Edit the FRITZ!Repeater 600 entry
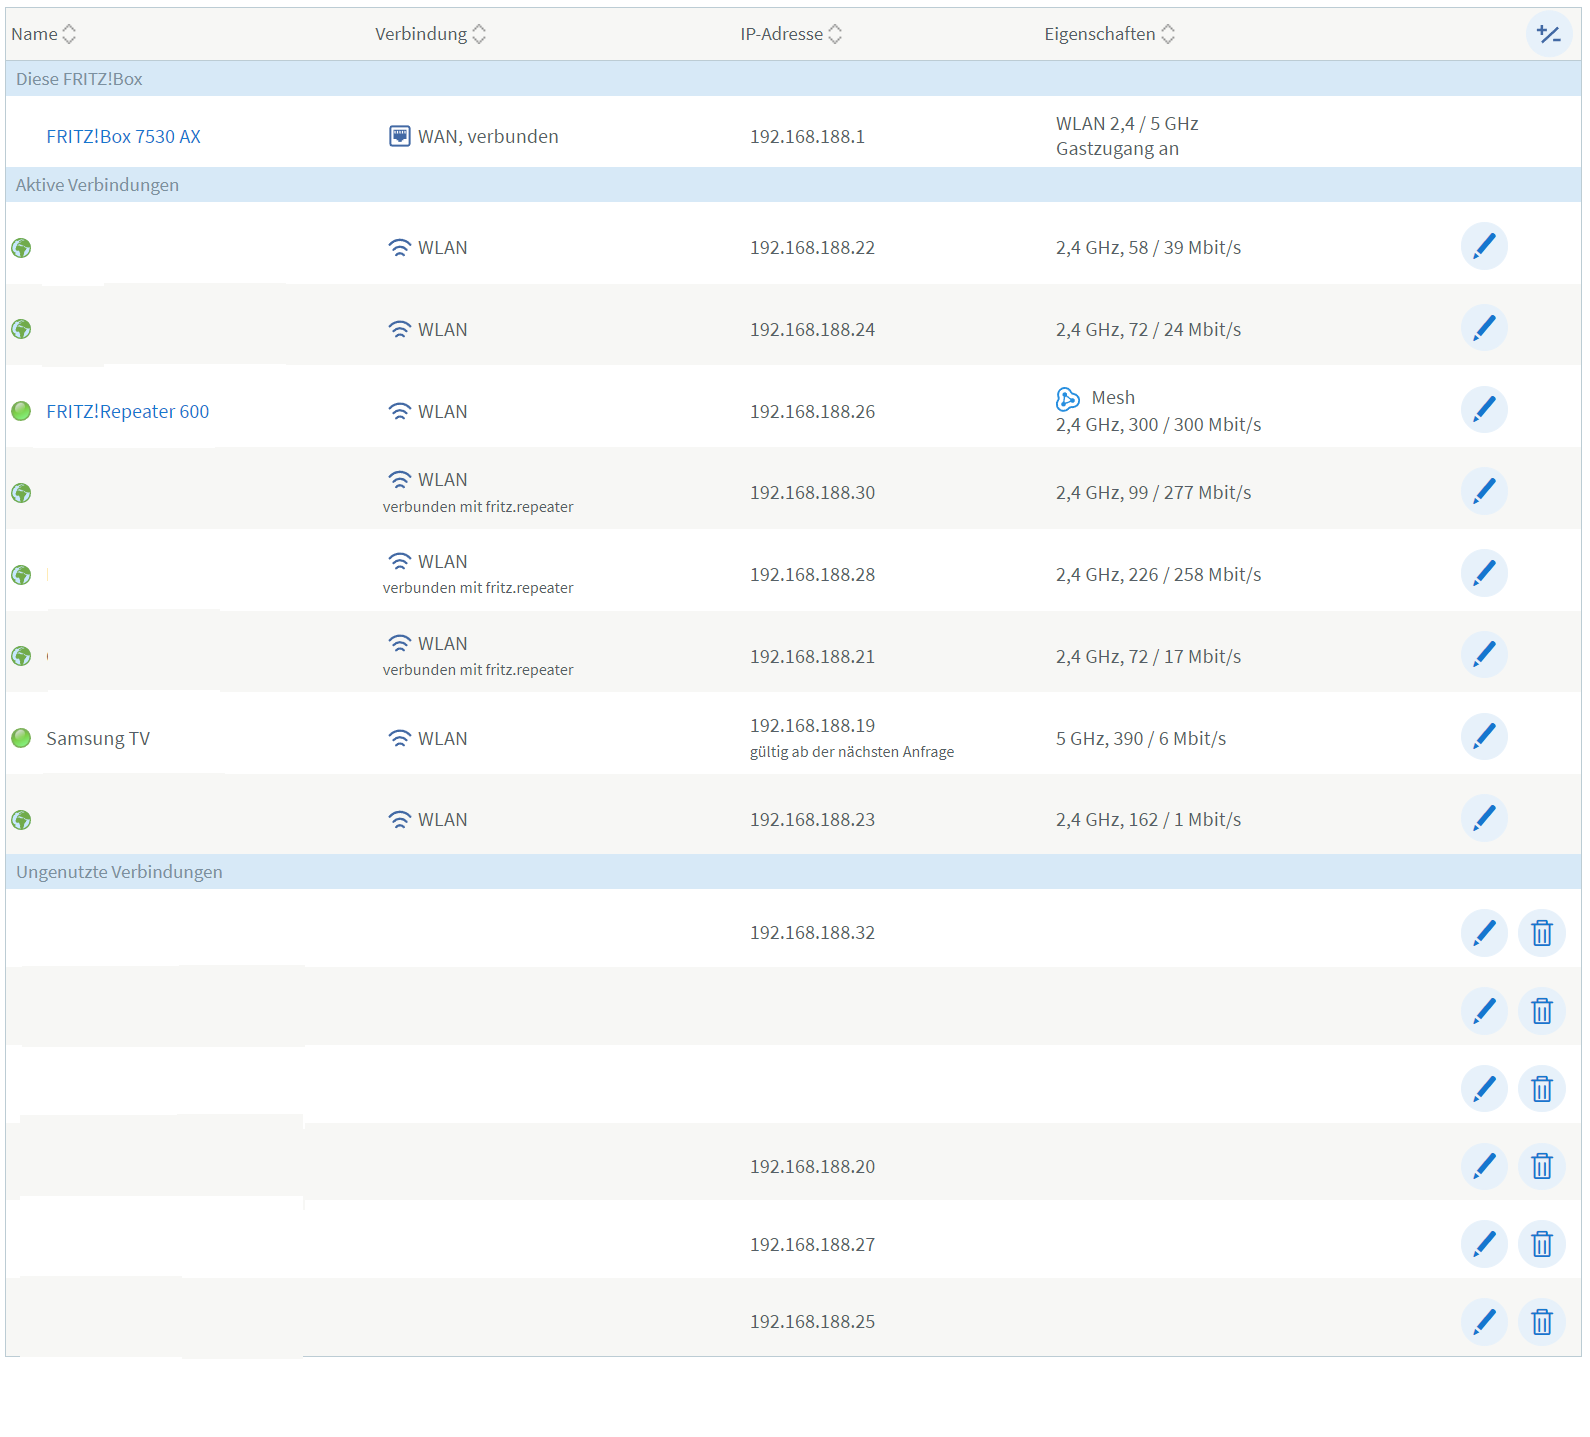This screenshot has width=1590, height=1437. [x=1484, y=410]
